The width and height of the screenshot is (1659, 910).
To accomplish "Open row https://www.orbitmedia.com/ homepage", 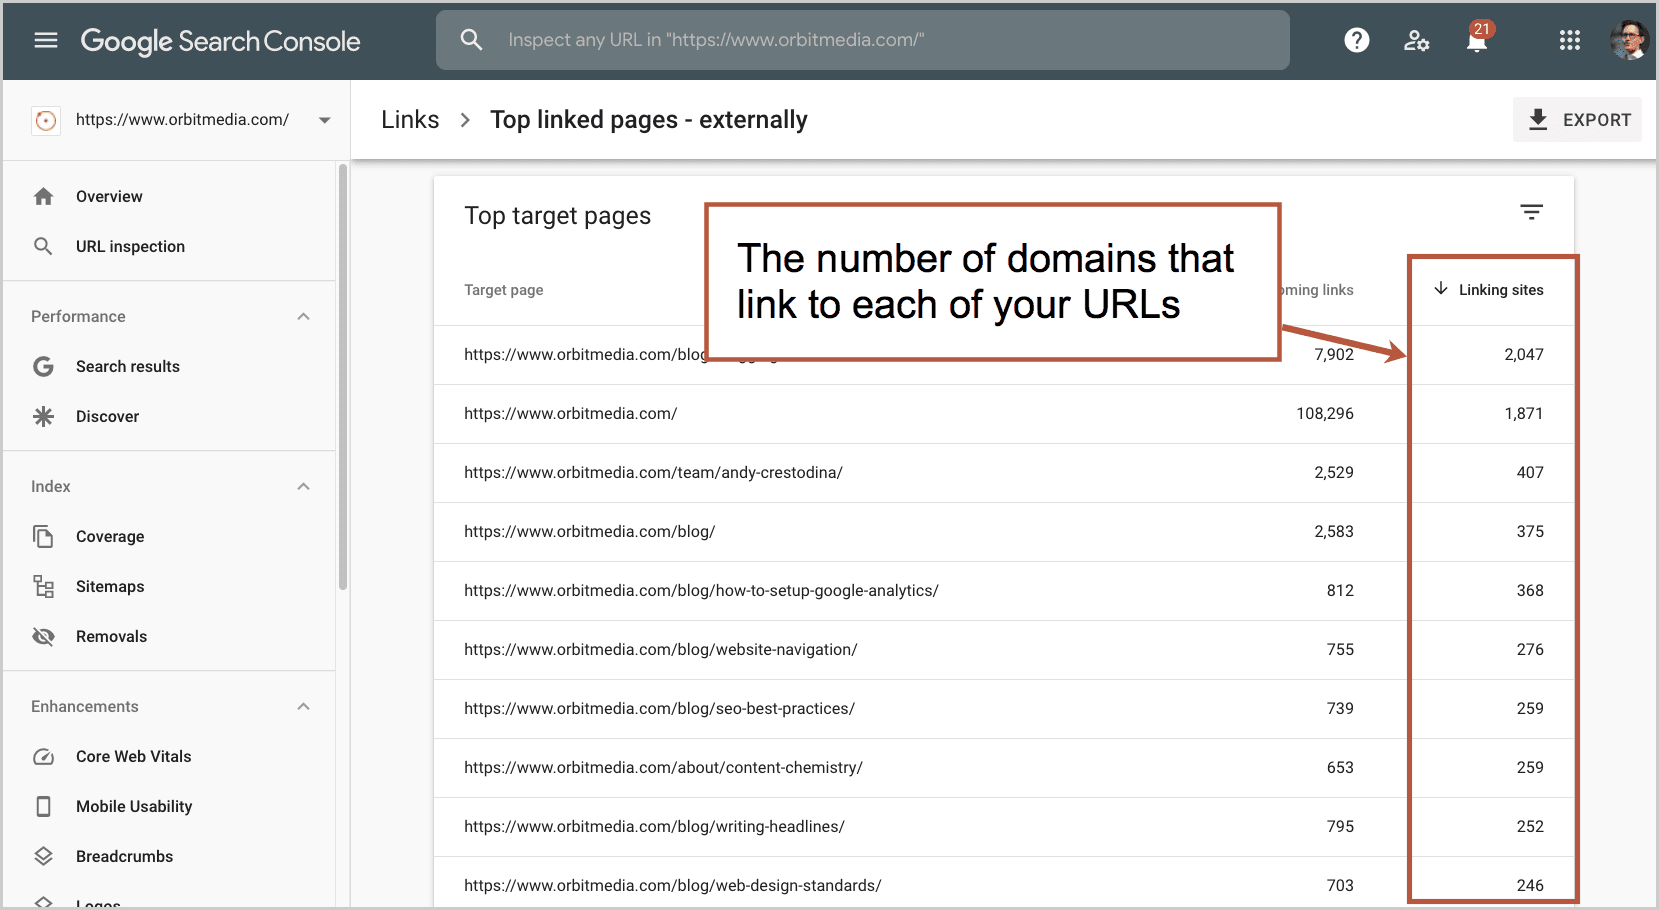I will 1004,414.
